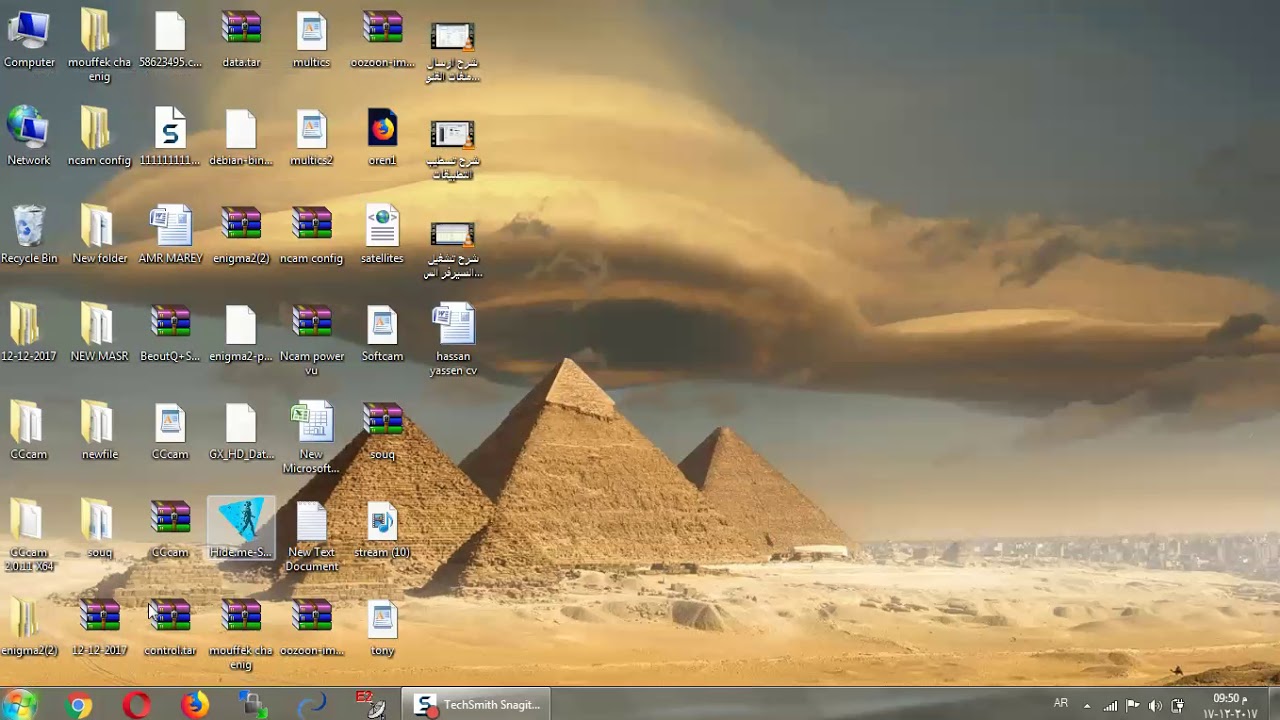The height and width of the screenshot is (720, 1280).
Task: Select the control.tar archive icon
Action: point(170,628)
